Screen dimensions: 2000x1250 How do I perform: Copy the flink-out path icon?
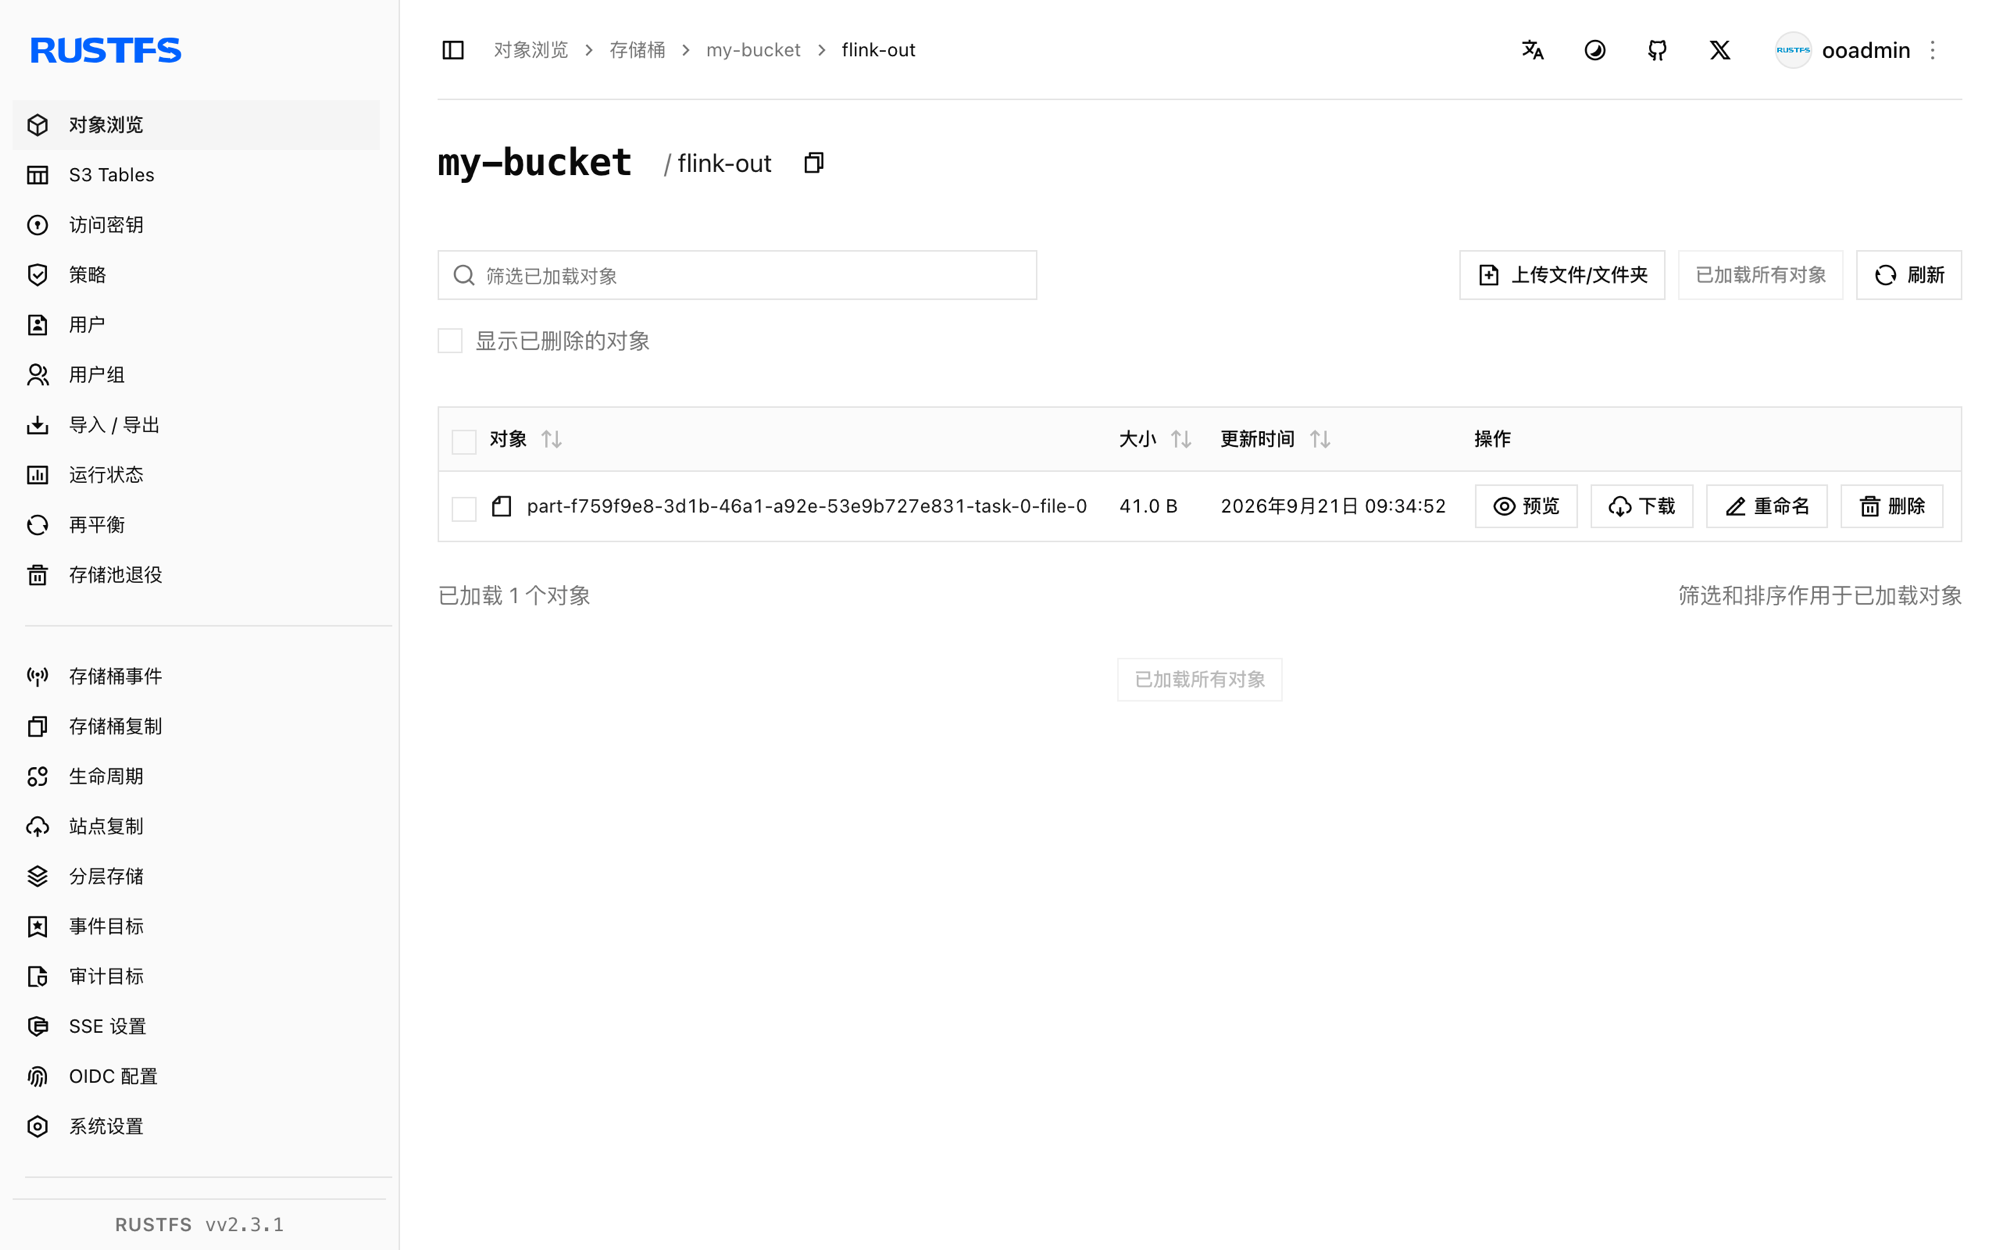(x=814, y=163)
